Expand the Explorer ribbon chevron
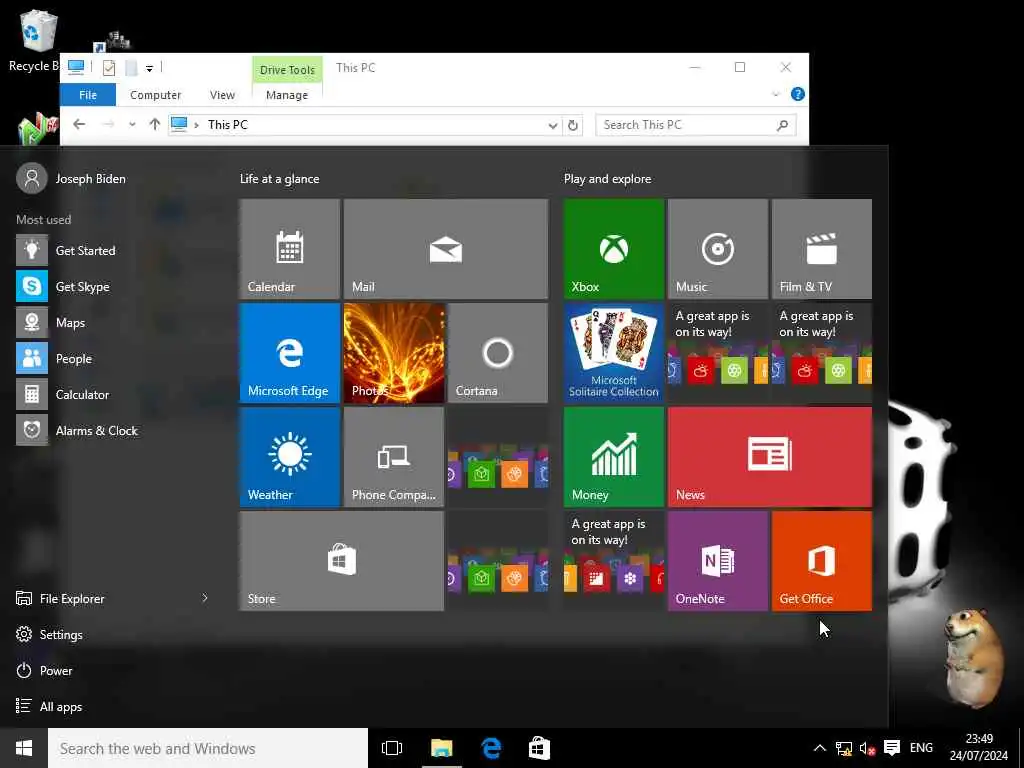The image size is (1024, 768). point(776,94)
